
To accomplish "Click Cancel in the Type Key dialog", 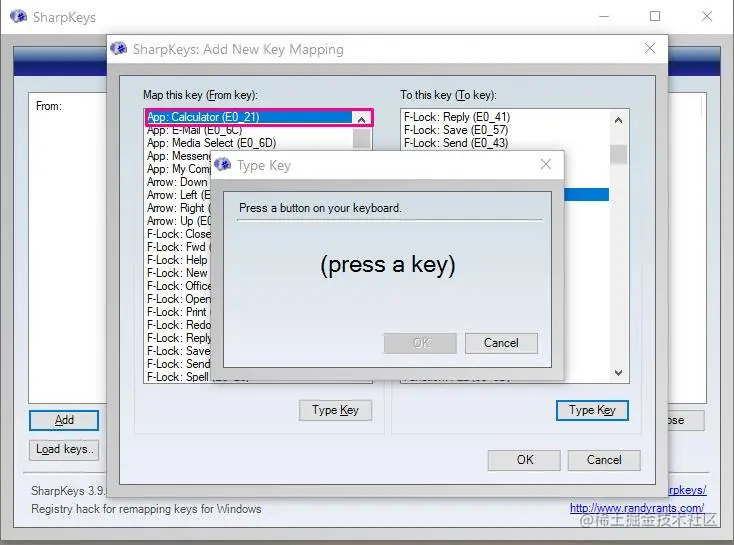I will click(501, 343).
